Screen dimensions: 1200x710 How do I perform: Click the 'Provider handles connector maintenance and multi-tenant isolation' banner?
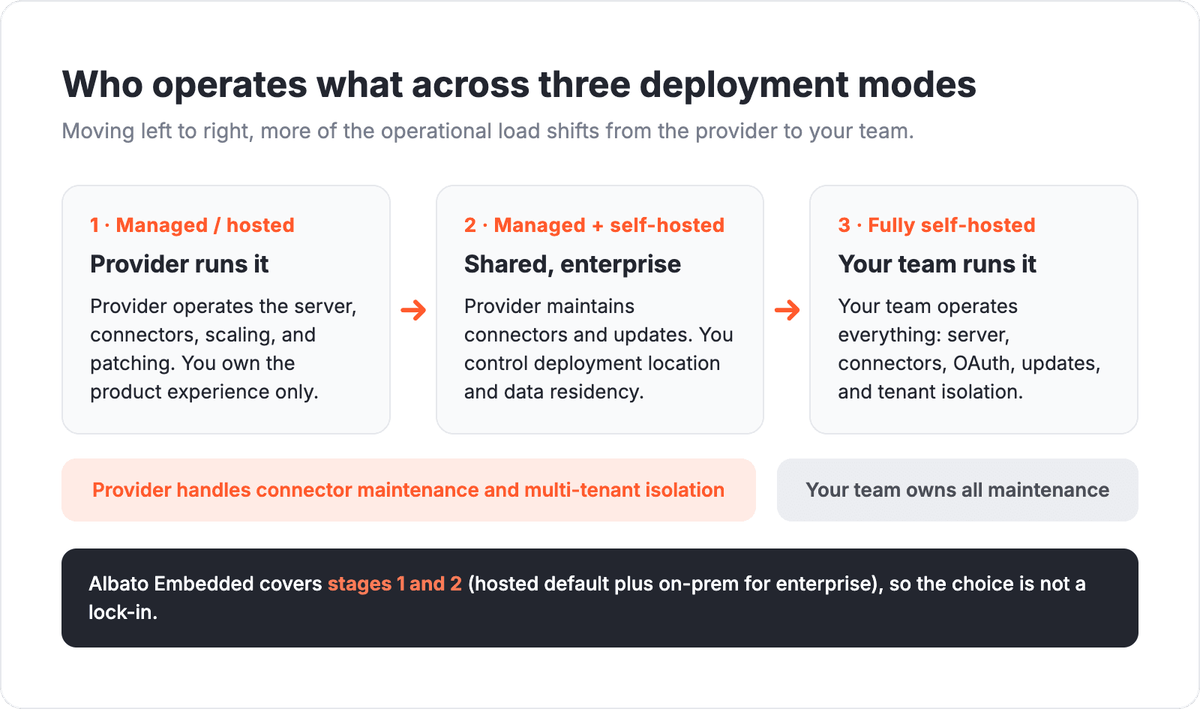click(x=408, y=490)
